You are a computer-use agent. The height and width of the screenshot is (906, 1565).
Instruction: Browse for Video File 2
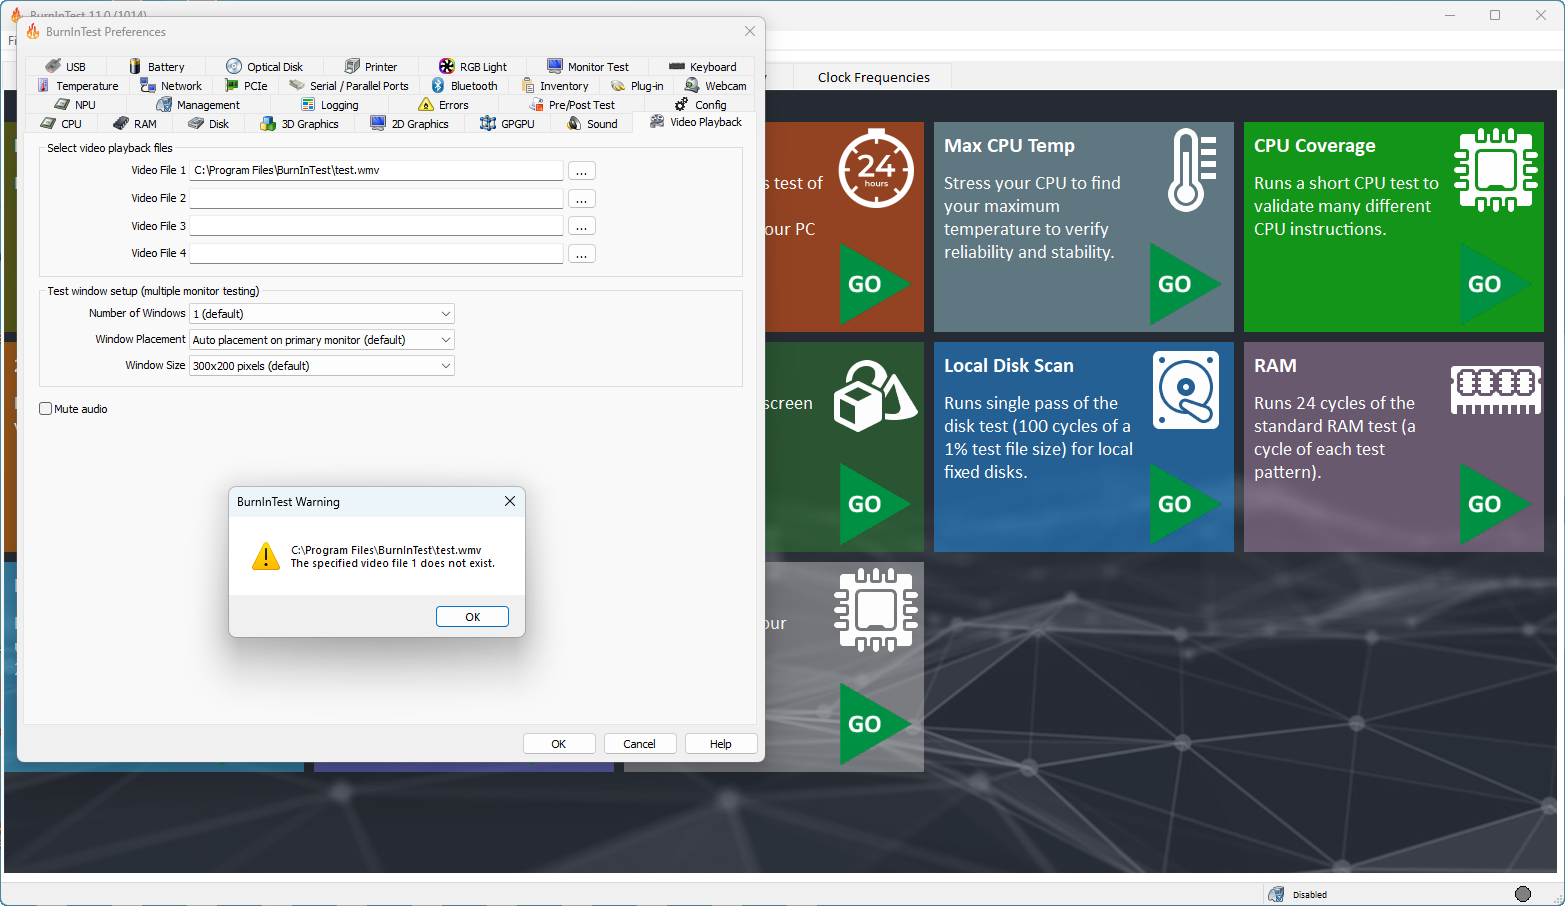click(x=581, y=199)
